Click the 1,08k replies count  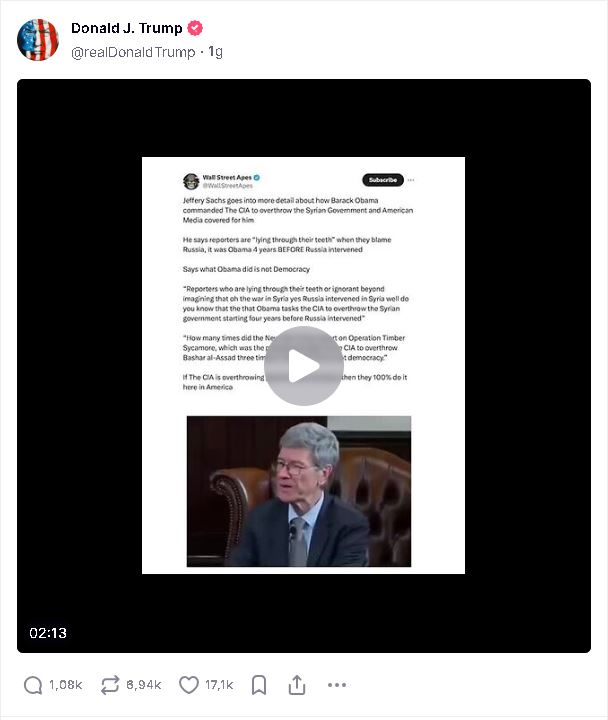point(65,685)
